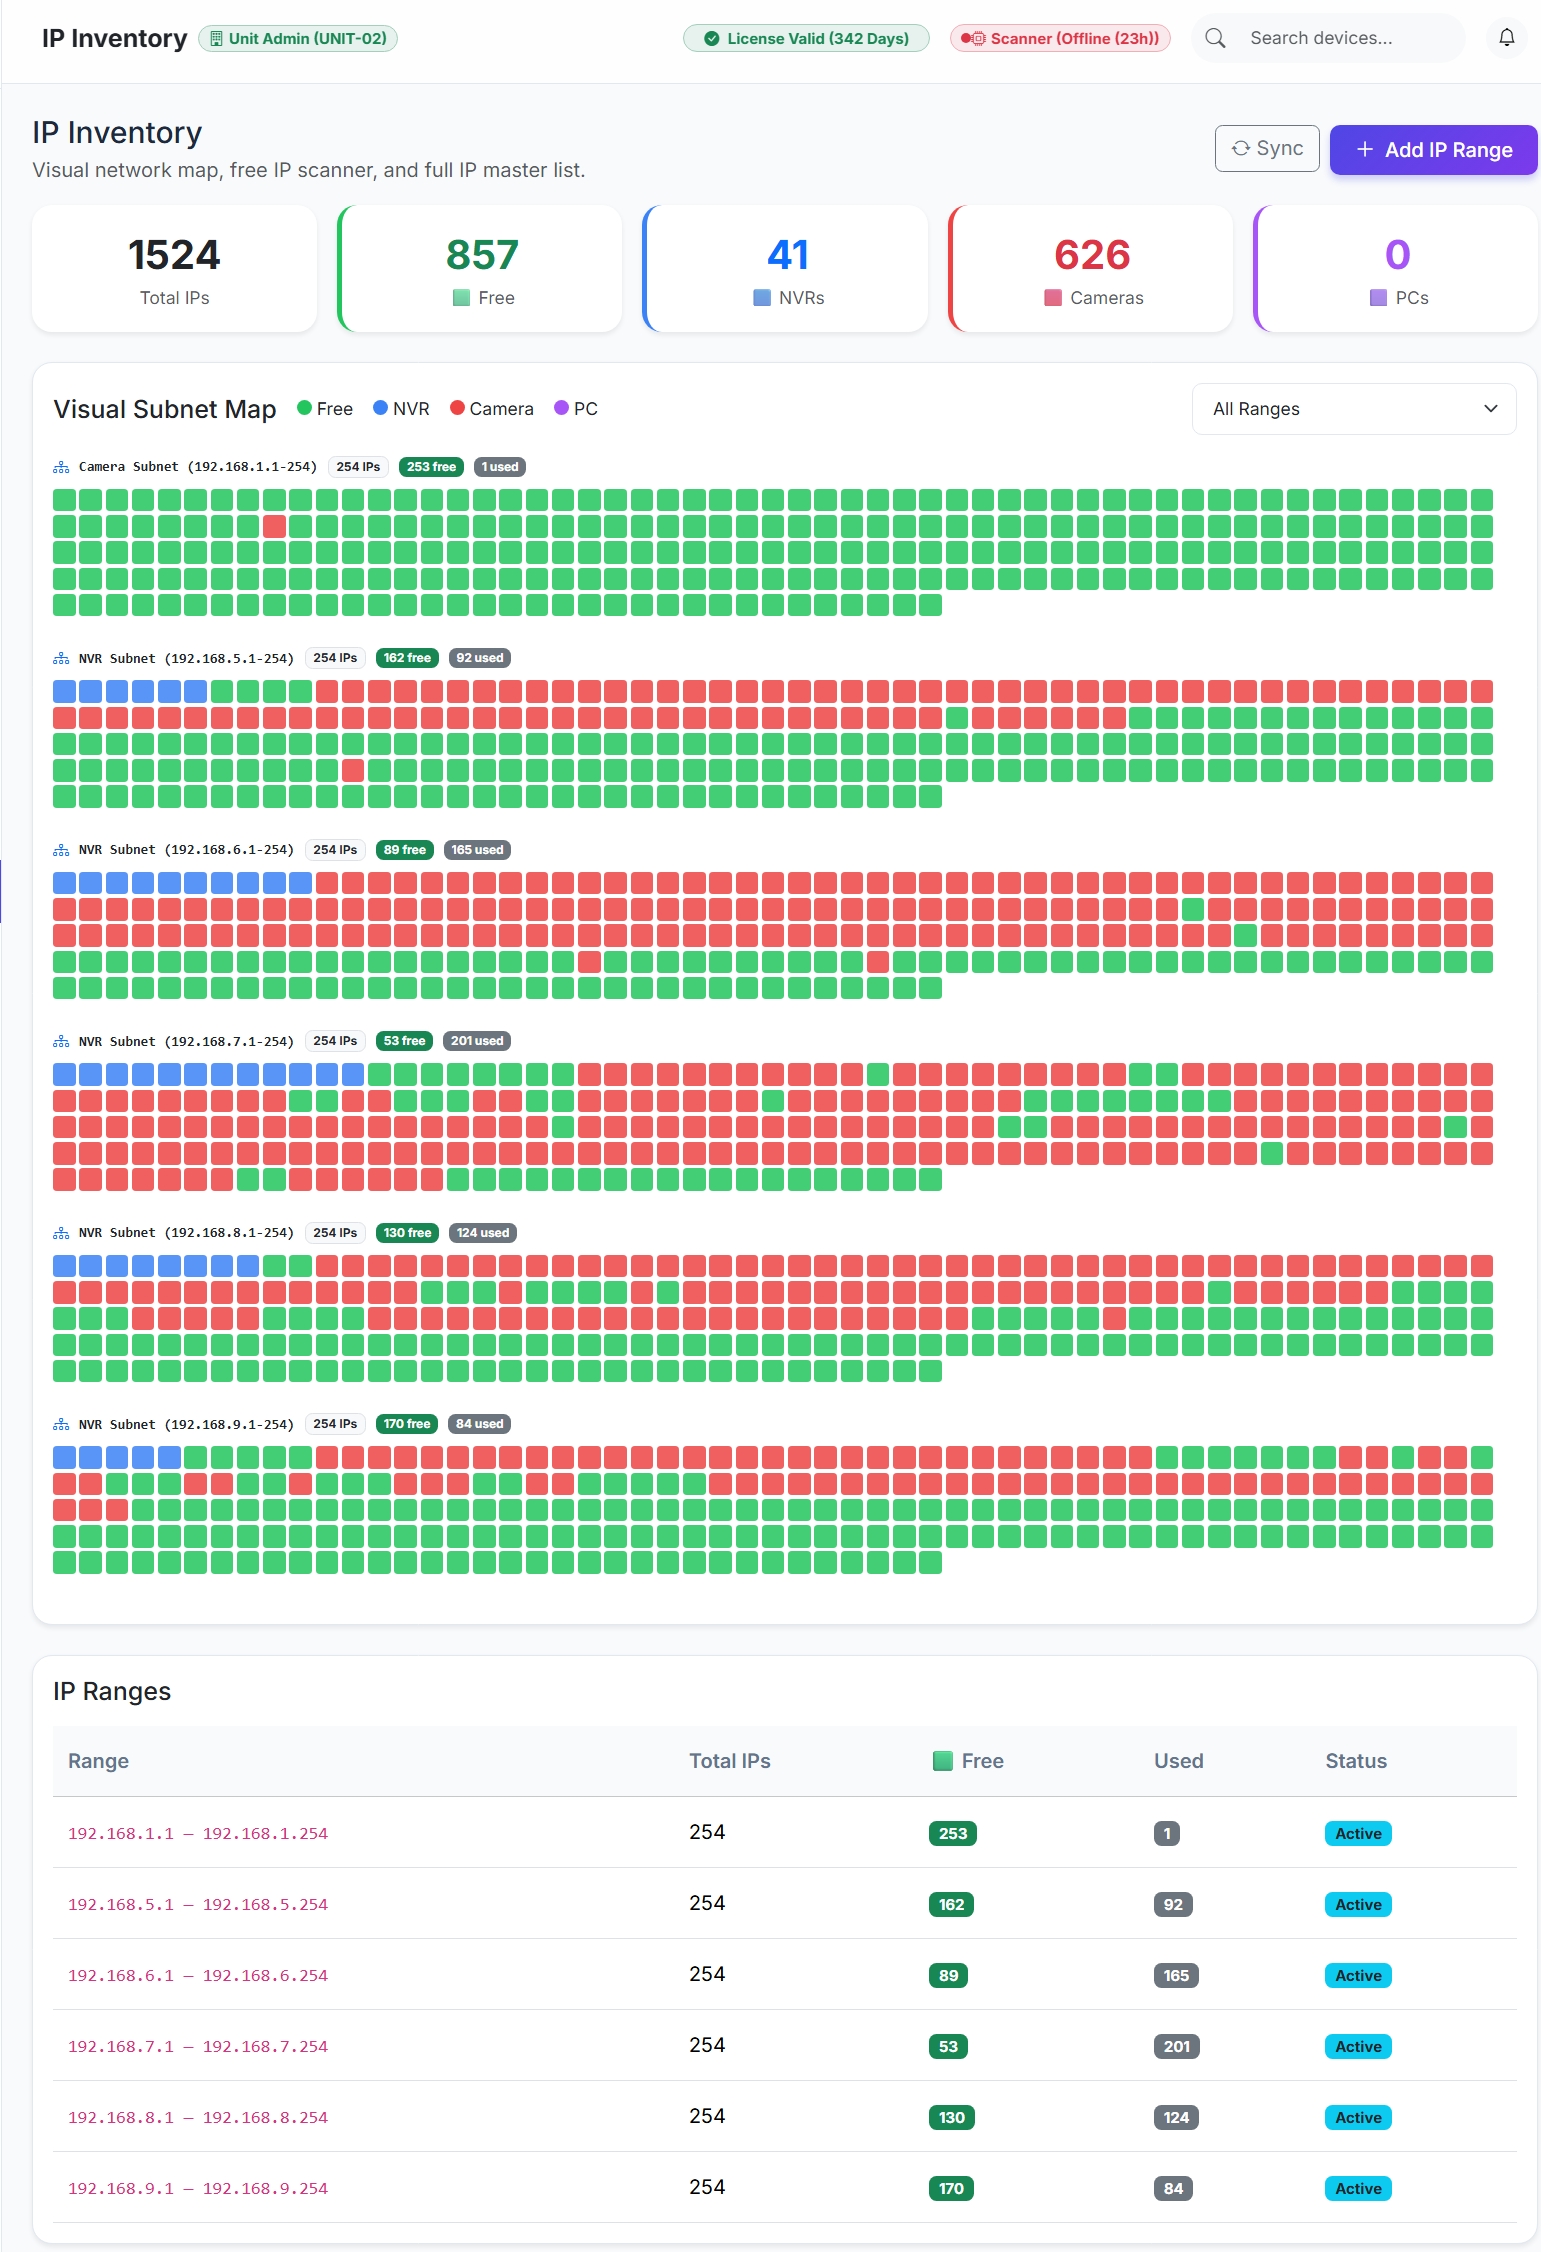
Task: Click the Scanner offline status icon
Action: pyautogui.click(x=973, y=38)
